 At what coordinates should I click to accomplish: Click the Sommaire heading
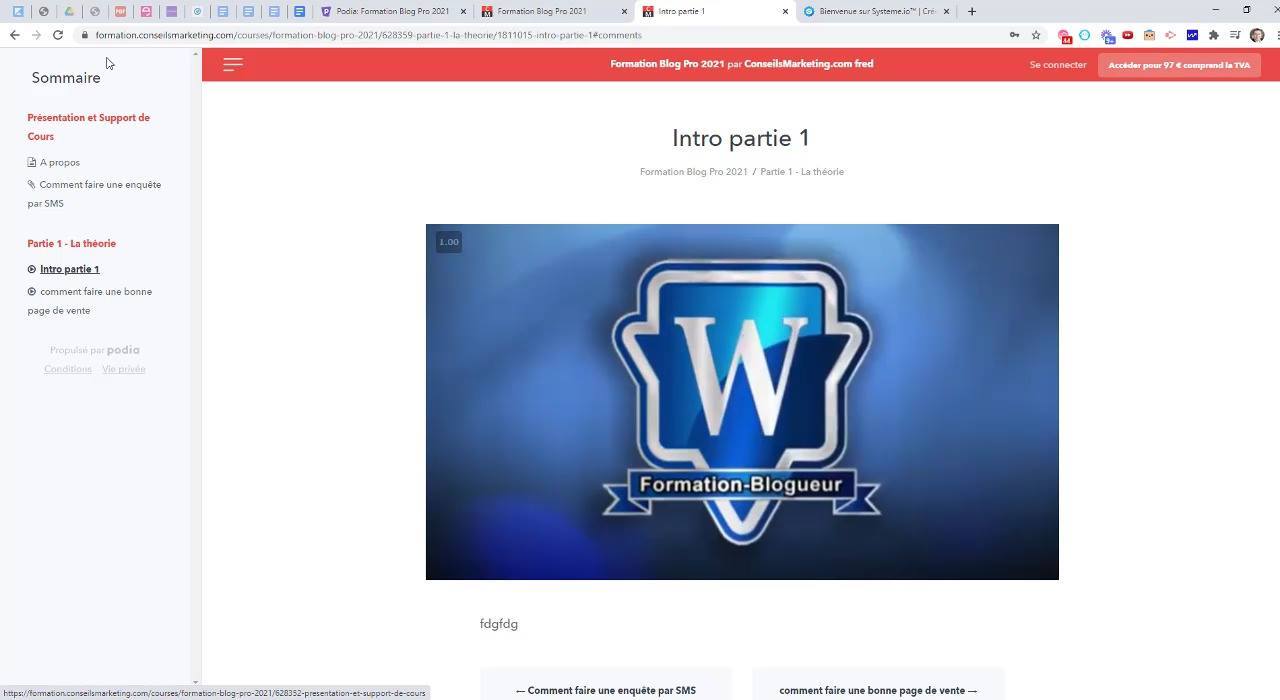66,78
